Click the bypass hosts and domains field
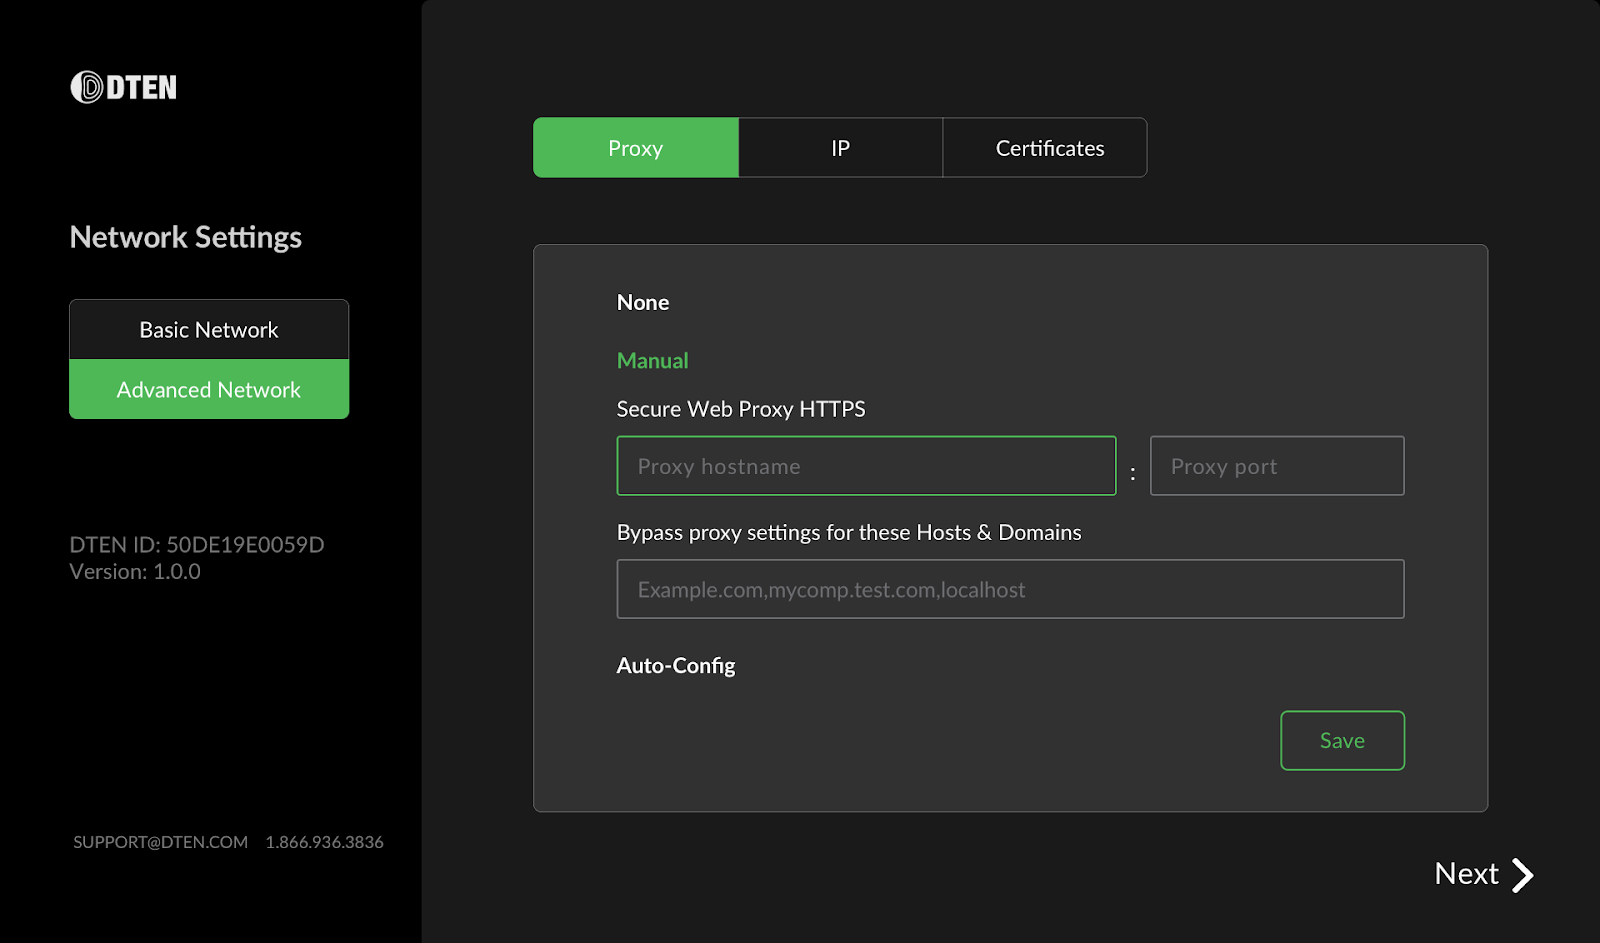 coord(1010,589)
